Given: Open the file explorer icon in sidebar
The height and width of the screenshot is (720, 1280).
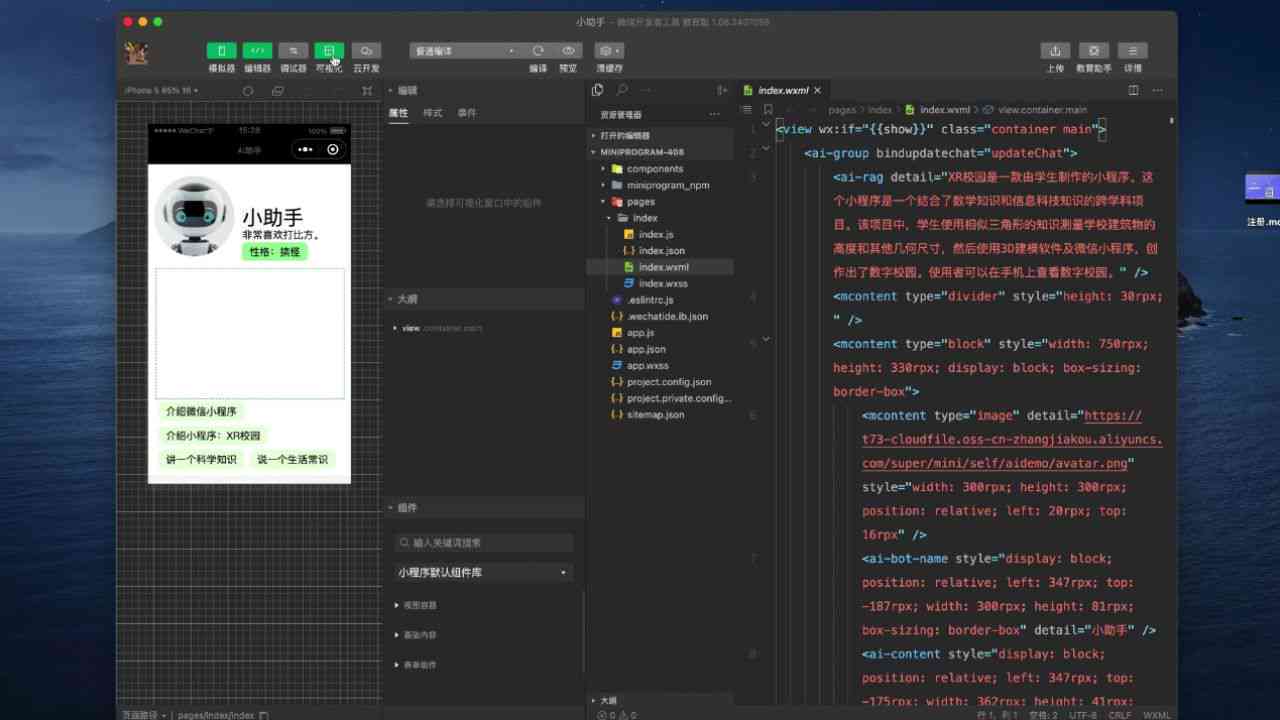Looking at the screenshot, I should (598, 90).
